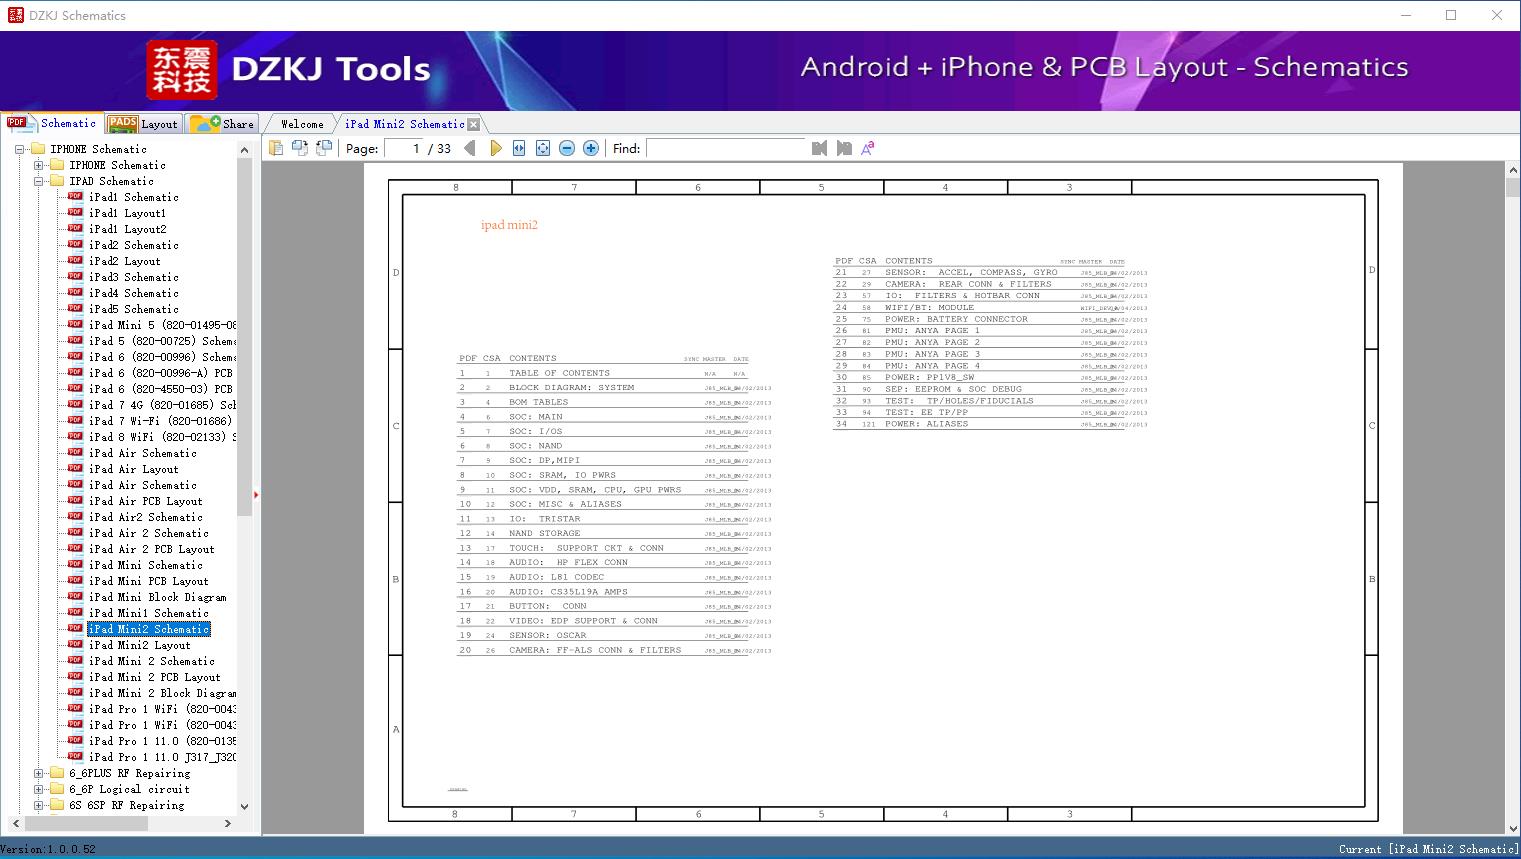Collapse the IPHONE Schematic root node
Screen dimensions: 1521x859
(20, 149)
